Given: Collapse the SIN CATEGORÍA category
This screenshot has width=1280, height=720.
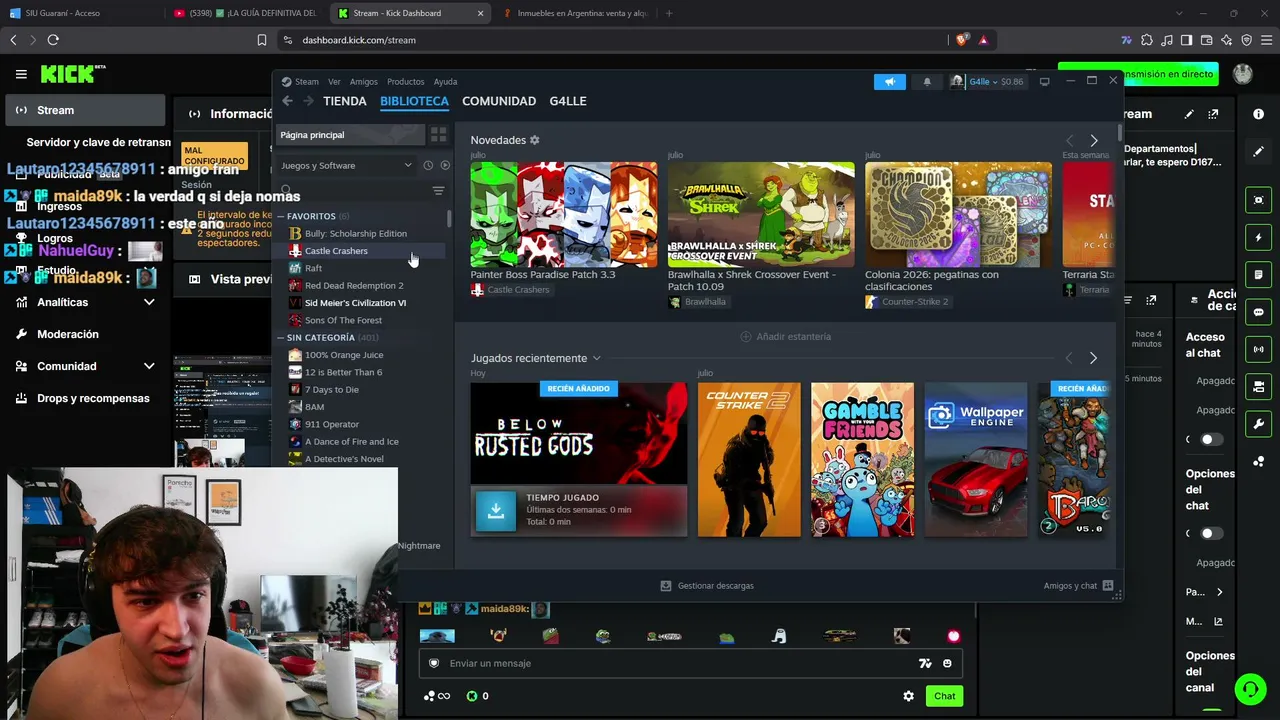Looking at the screenshot, I should pyautogui.click(x=281, y=338).
